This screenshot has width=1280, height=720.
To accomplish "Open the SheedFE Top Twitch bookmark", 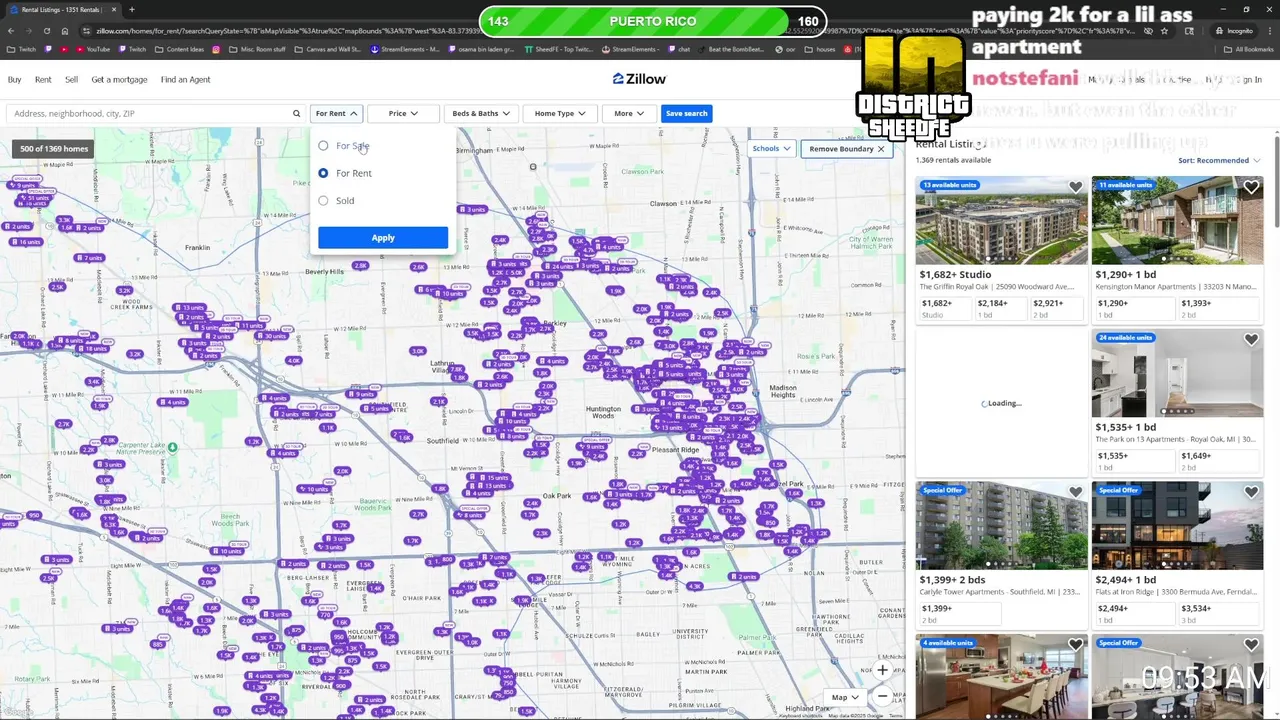I will 559,49.
